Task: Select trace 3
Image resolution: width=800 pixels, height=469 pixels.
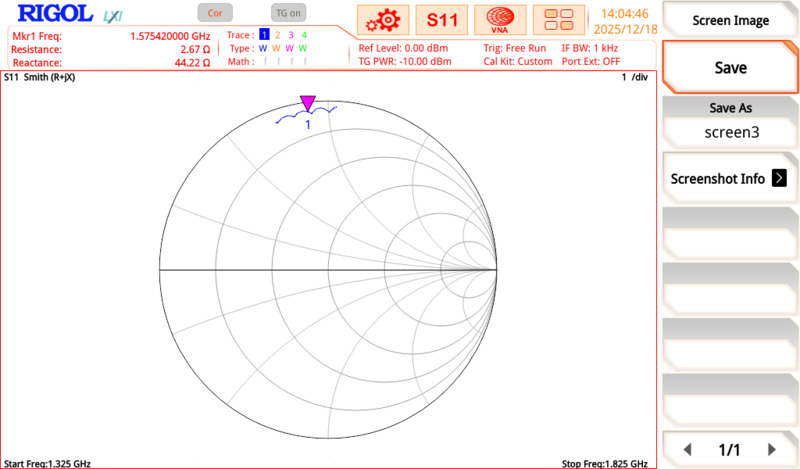Action: pos(291,35)
